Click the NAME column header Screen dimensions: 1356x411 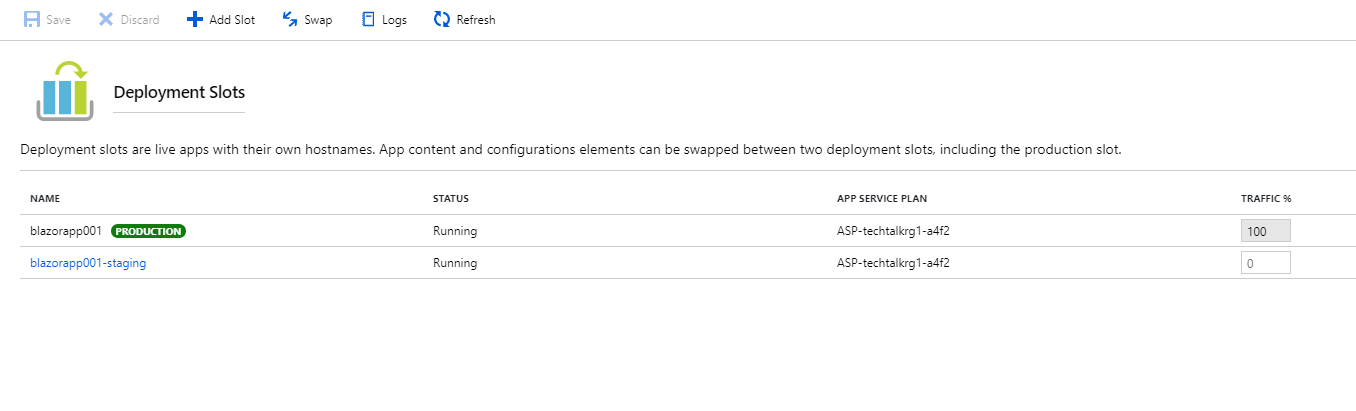[x=45, y=199]
